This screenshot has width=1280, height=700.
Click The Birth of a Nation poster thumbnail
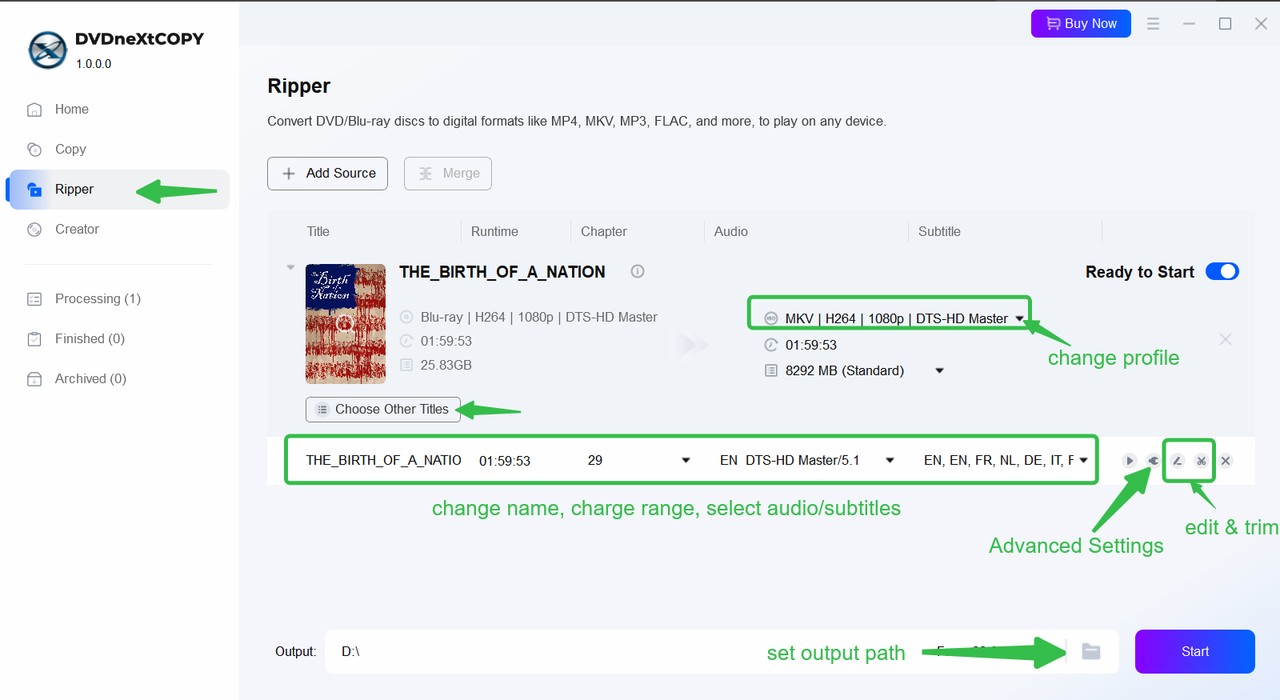pyautogui.click(x=345, y=324)
